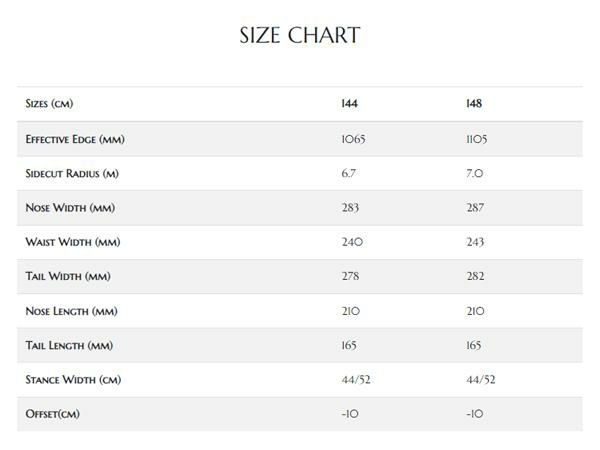Select the Waist Width (mm) row label
The width and height of the screenshot is (600, 450).
pos(69,242)
